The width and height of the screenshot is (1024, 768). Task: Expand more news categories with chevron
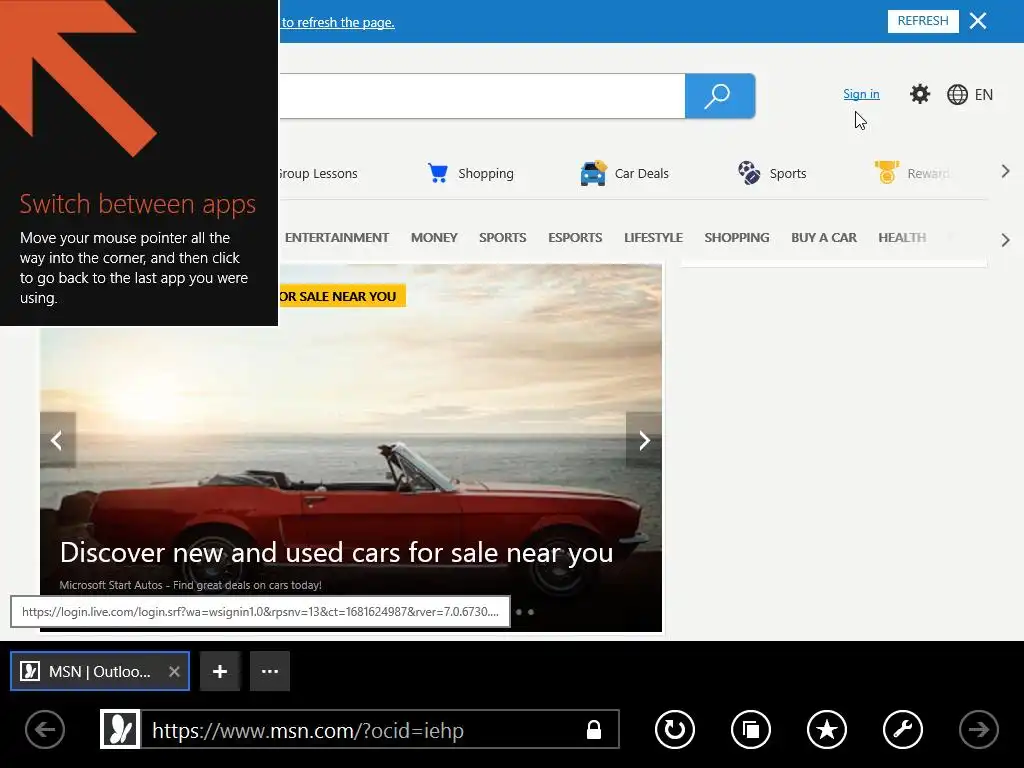point(1005,240)
